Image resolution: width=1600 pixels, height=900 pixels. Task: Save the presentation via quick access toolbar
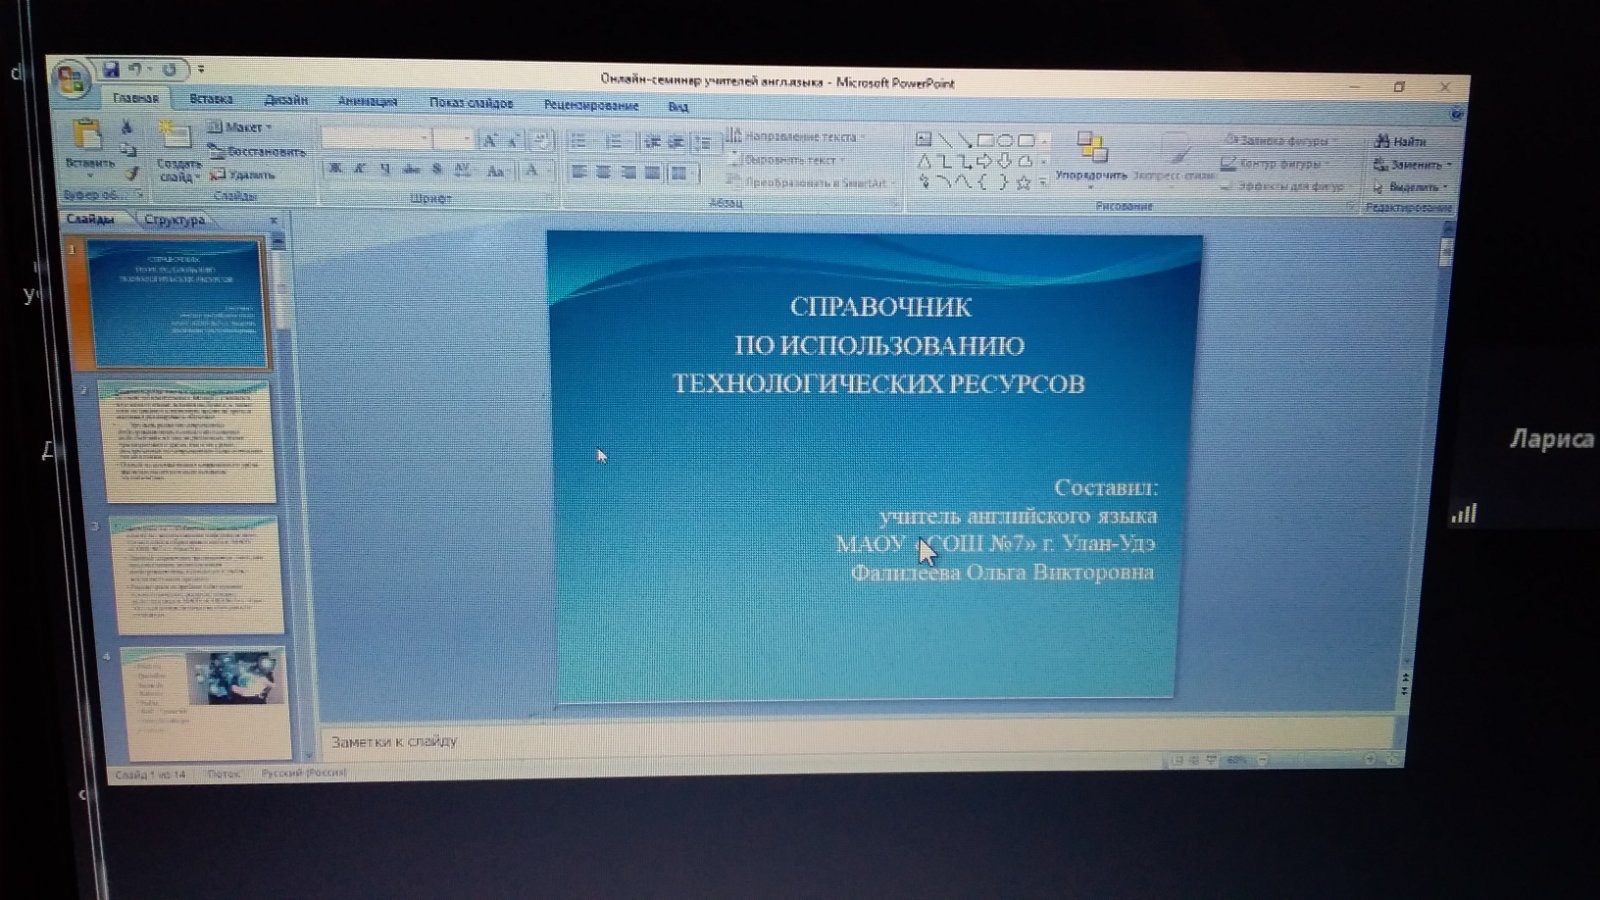110,69
